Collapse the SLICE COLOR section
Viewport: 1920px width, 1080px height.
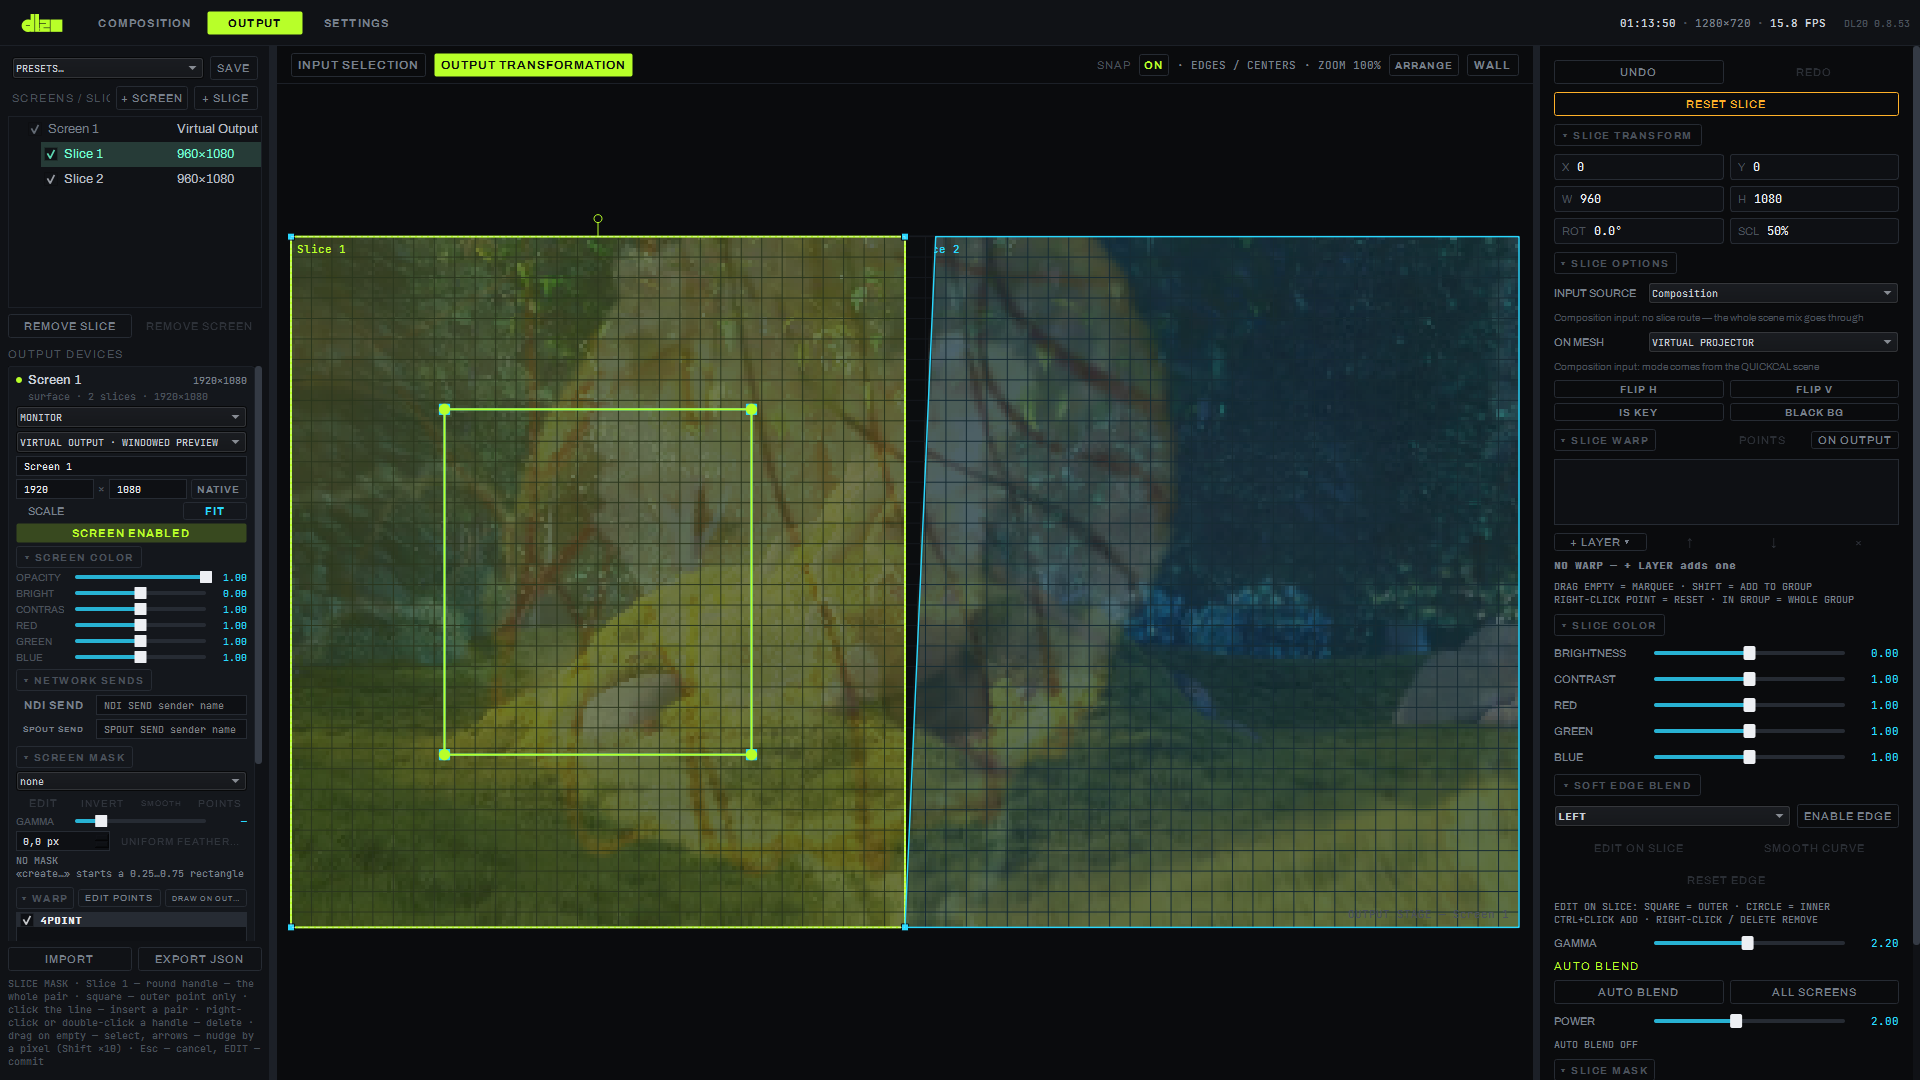coord(1609,625)
